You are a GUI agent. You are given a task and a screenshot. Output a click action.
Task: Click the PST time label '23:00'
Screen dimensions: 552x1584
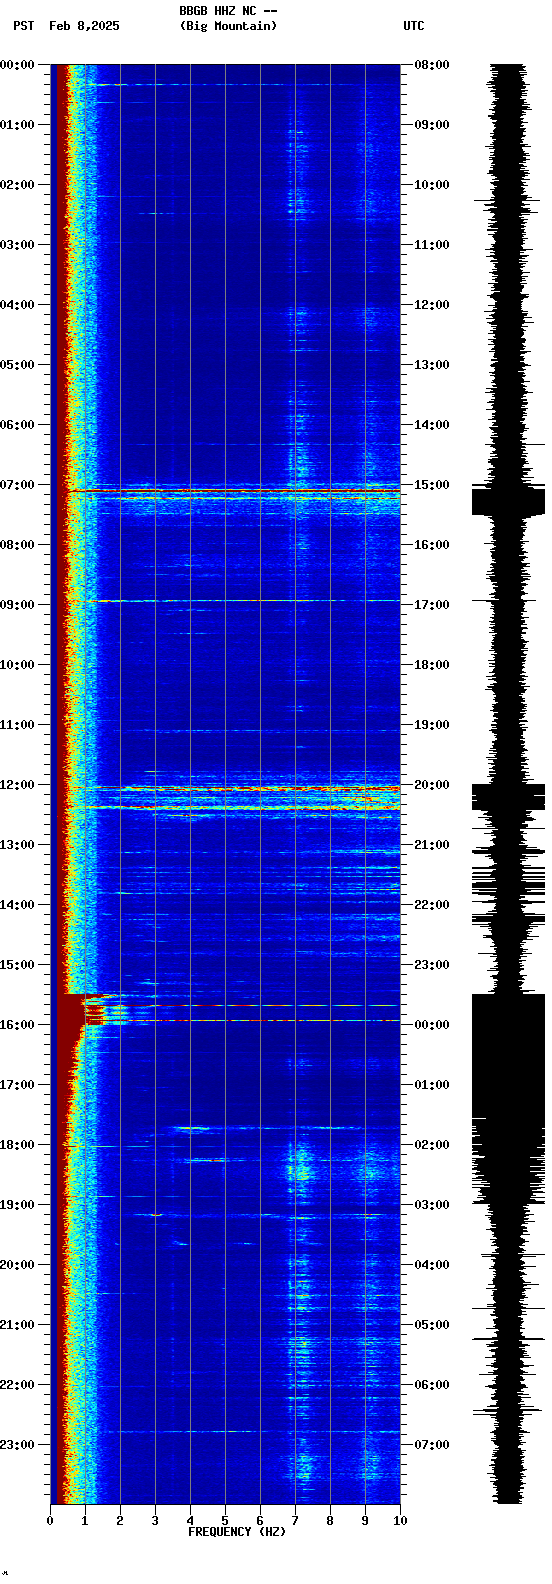[18, 1445]
